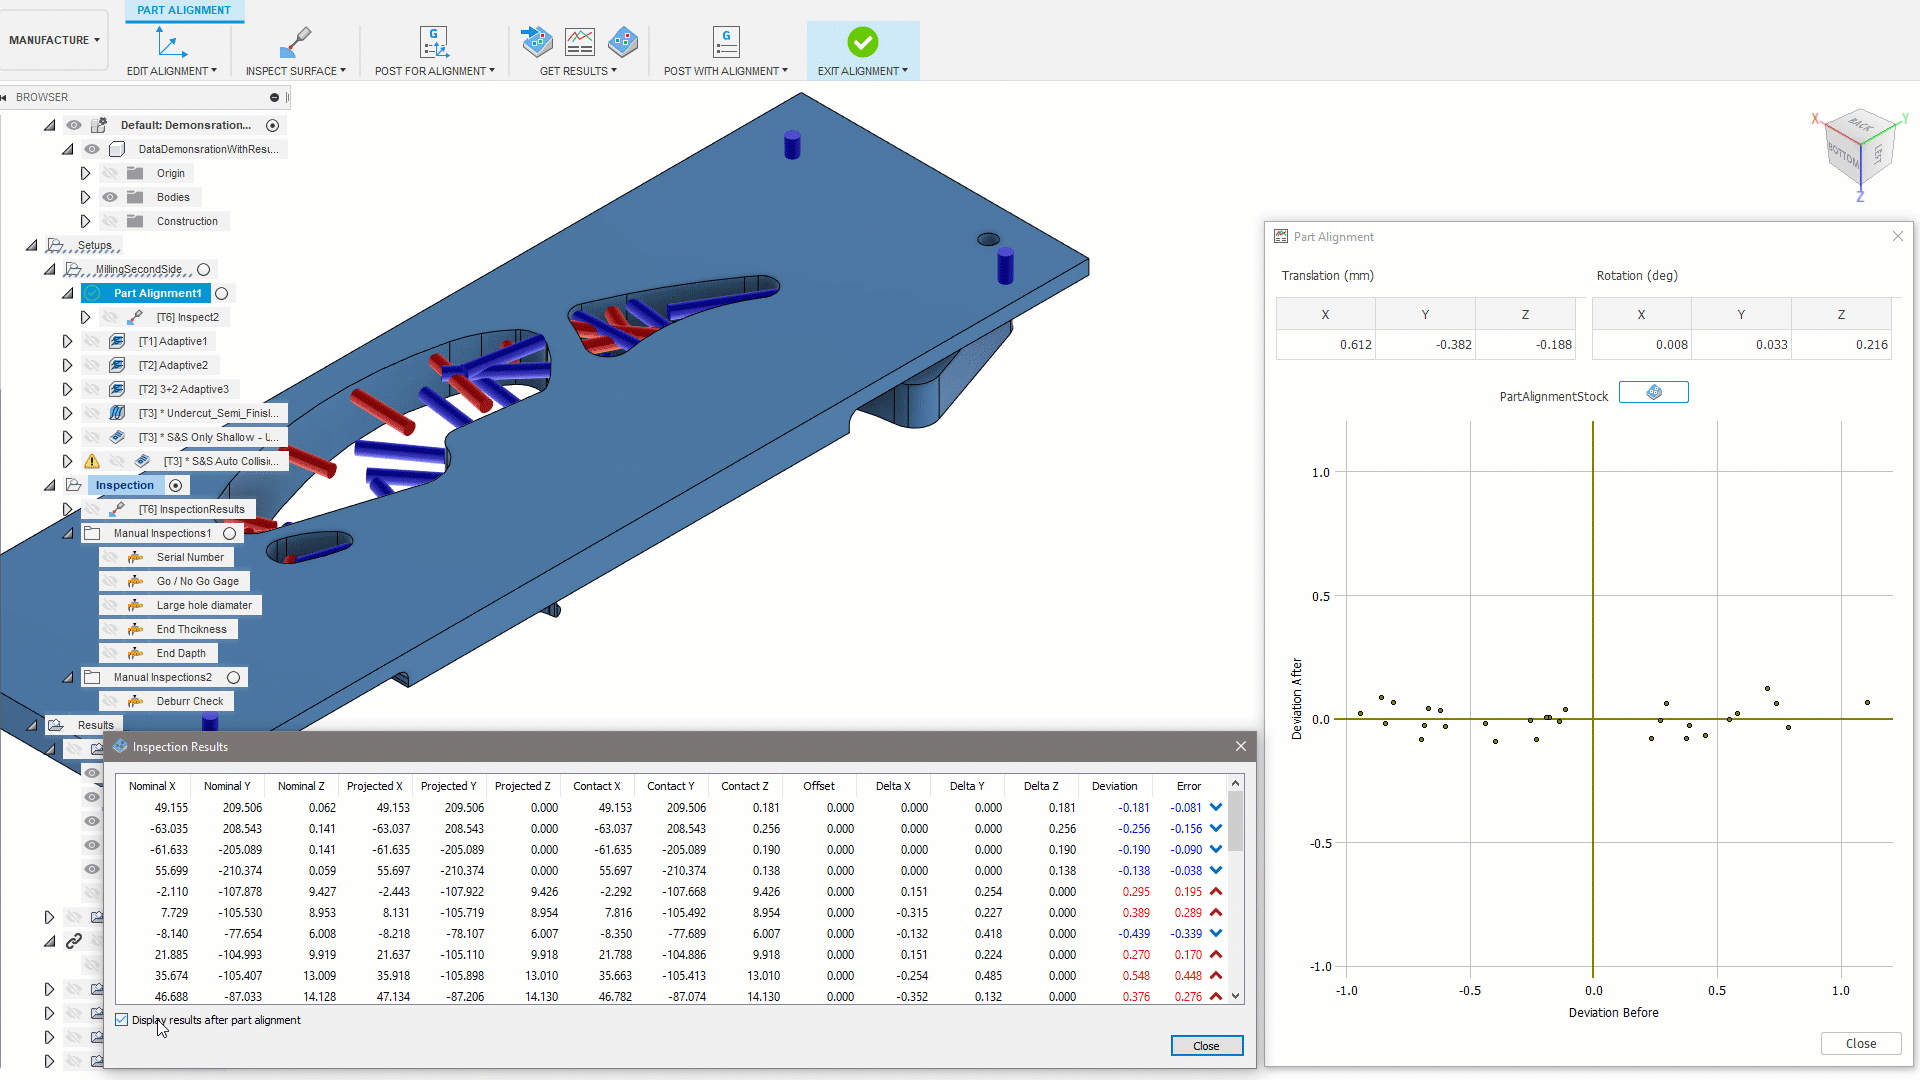Image resolution: width=1920 pixels, height=1080 pixels.
Task: Select the Inspect Surface probe icon
Action: coord(295,43)
